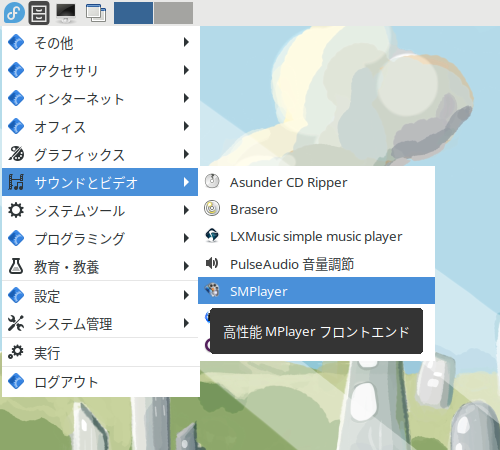Viewport: 500px width, 450px height.
Task: Click the Asunder CD Ripper disc icon
Action: 212,181
